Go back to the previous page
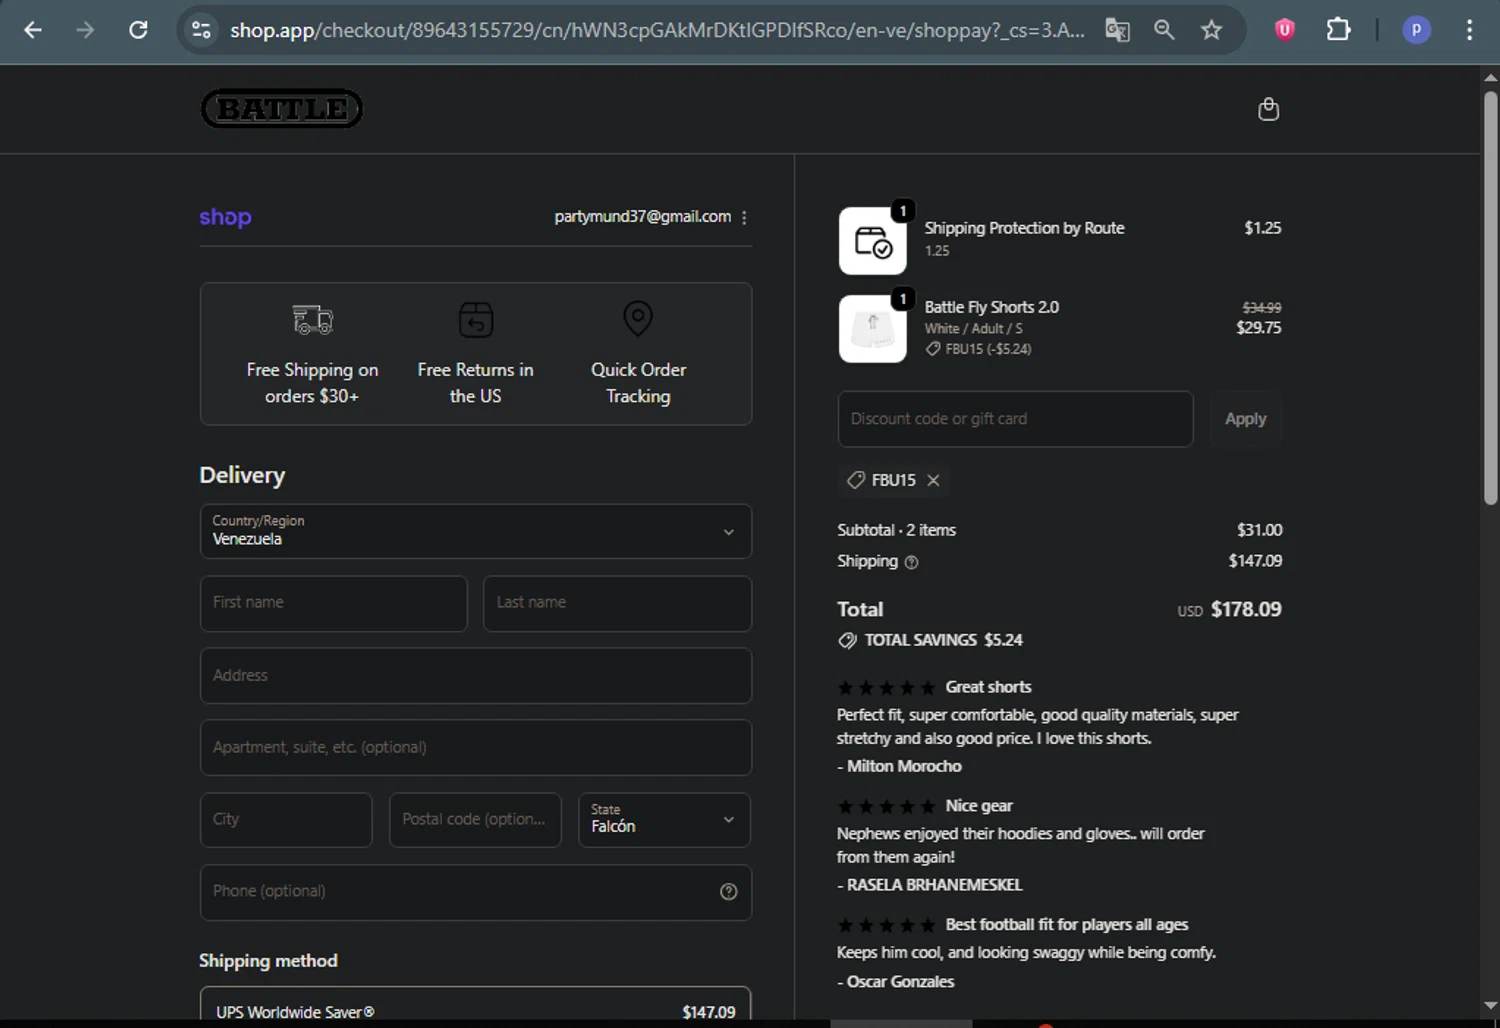 33,30
